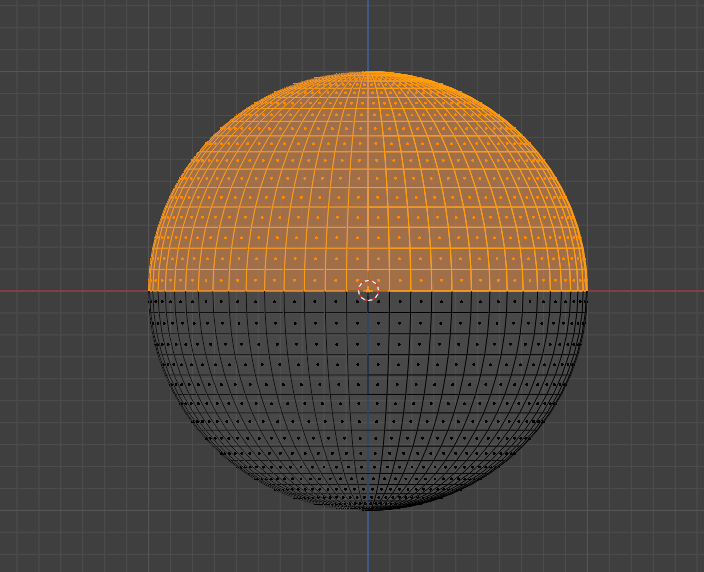Select the bottom pole vertex of the sphere

[x=368, y=510]
